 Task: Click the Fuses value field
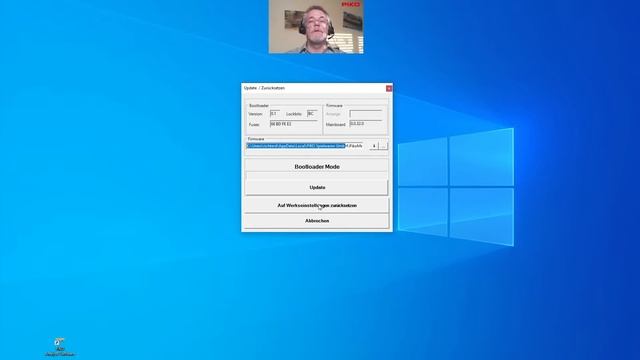pos(293,124)
